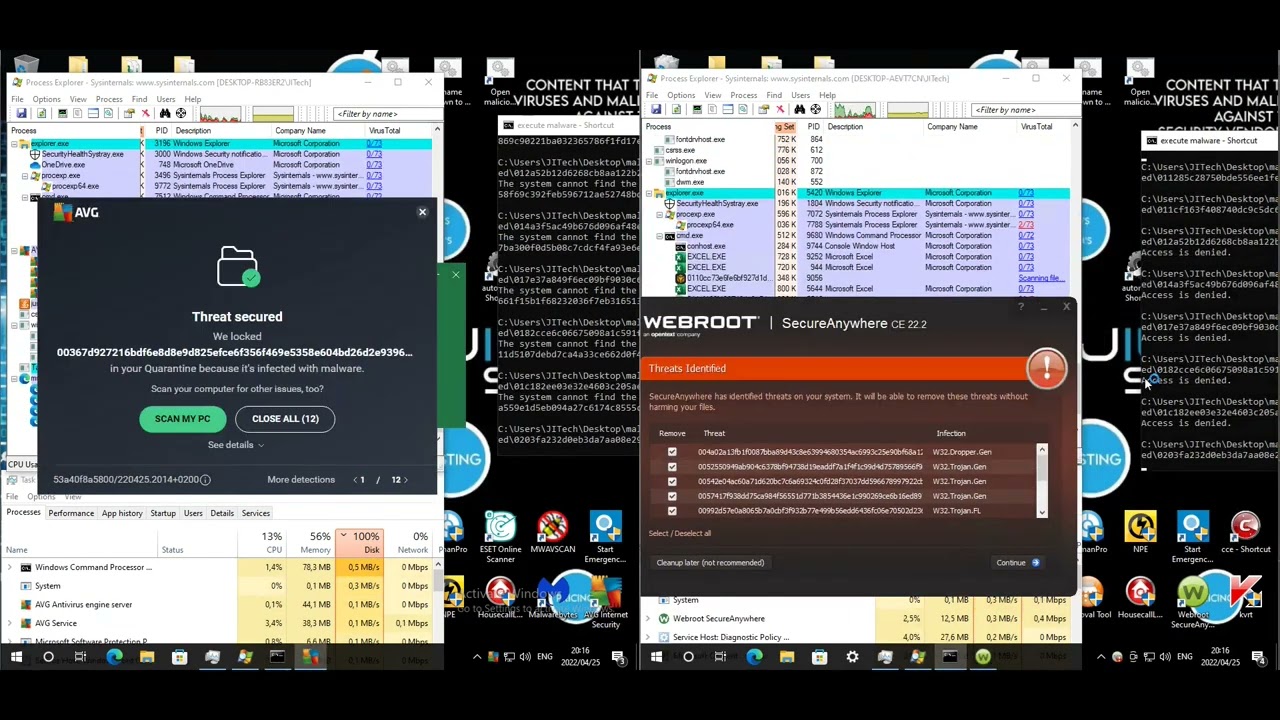Screen dimensions: 1280x720
Task: Click the CLOSE ALL (12) button in AVG
Action: (x=285, y=419)
